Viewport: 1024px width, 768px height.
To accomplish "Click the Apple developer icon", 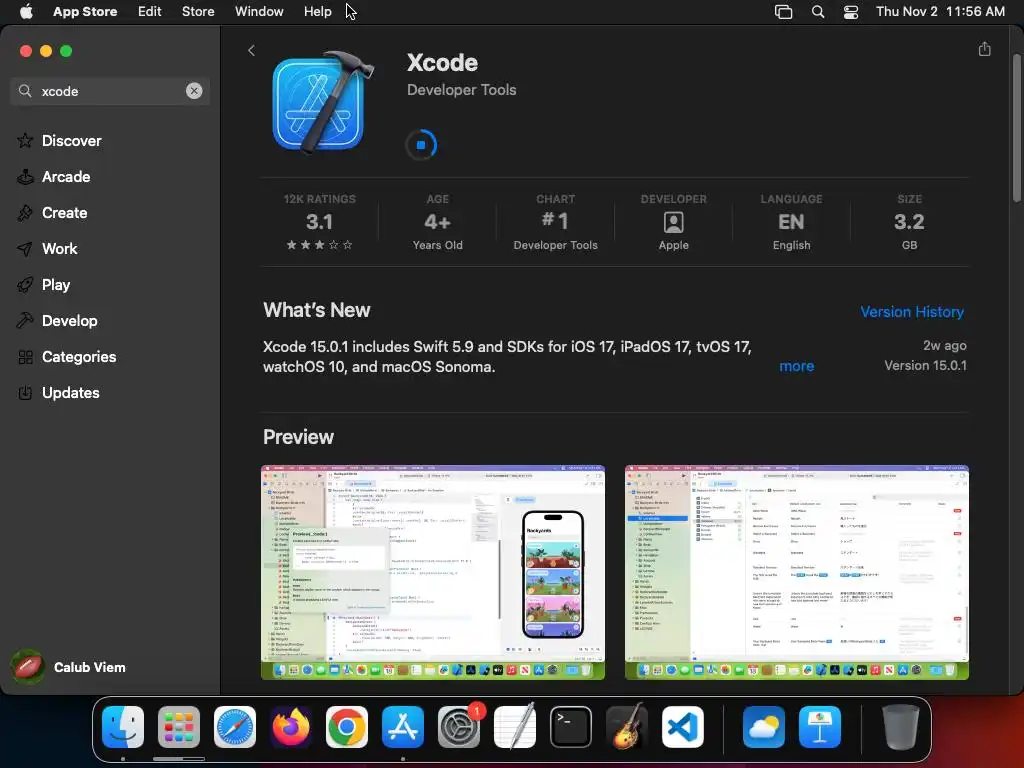I will click(x=673, y=223).
